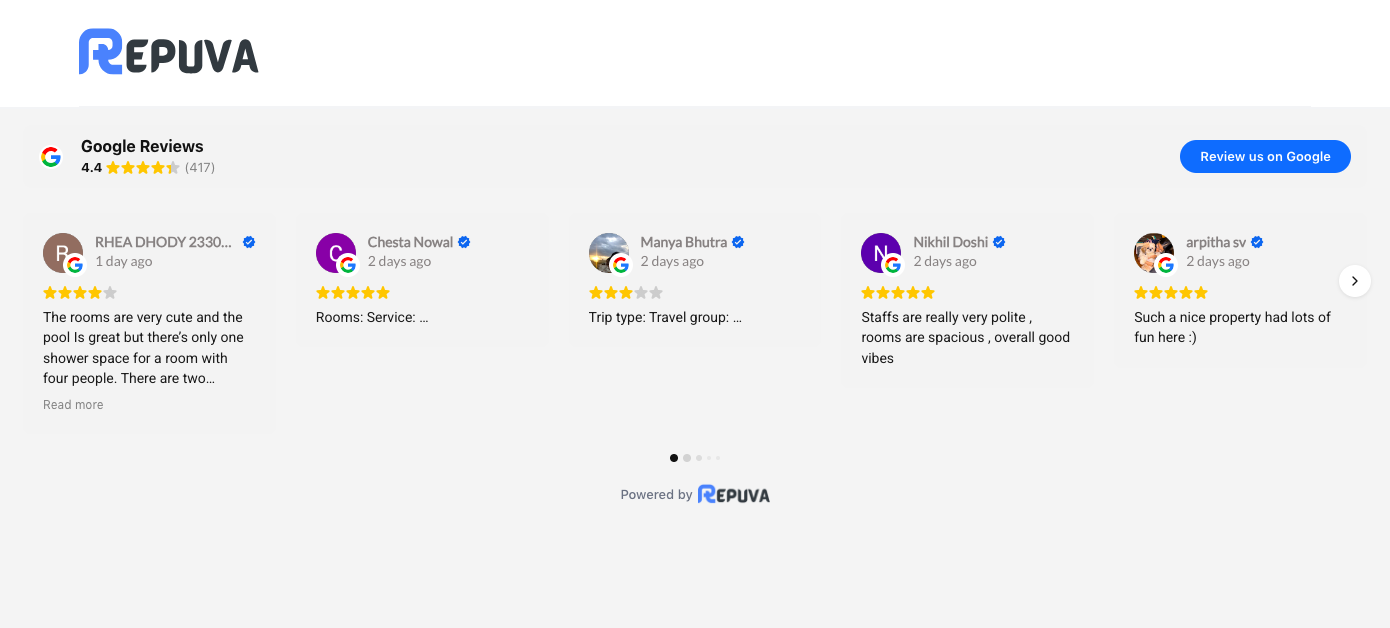The image size is (1390, 628).
Task: Click Chesta Nowal's purple avatar
Action: (x=335, y=253)
